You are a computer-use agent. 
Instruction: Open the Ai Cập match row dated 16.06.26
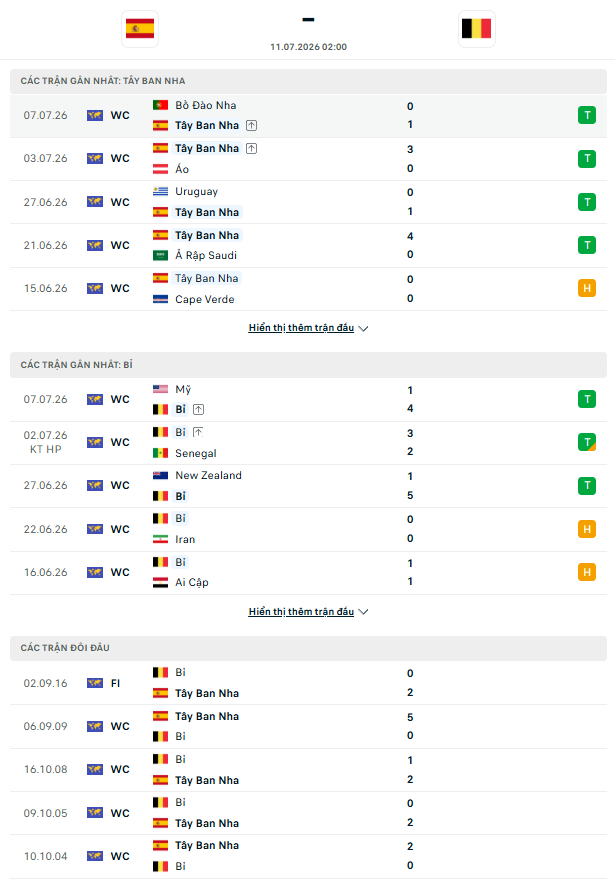coord(308,572)
